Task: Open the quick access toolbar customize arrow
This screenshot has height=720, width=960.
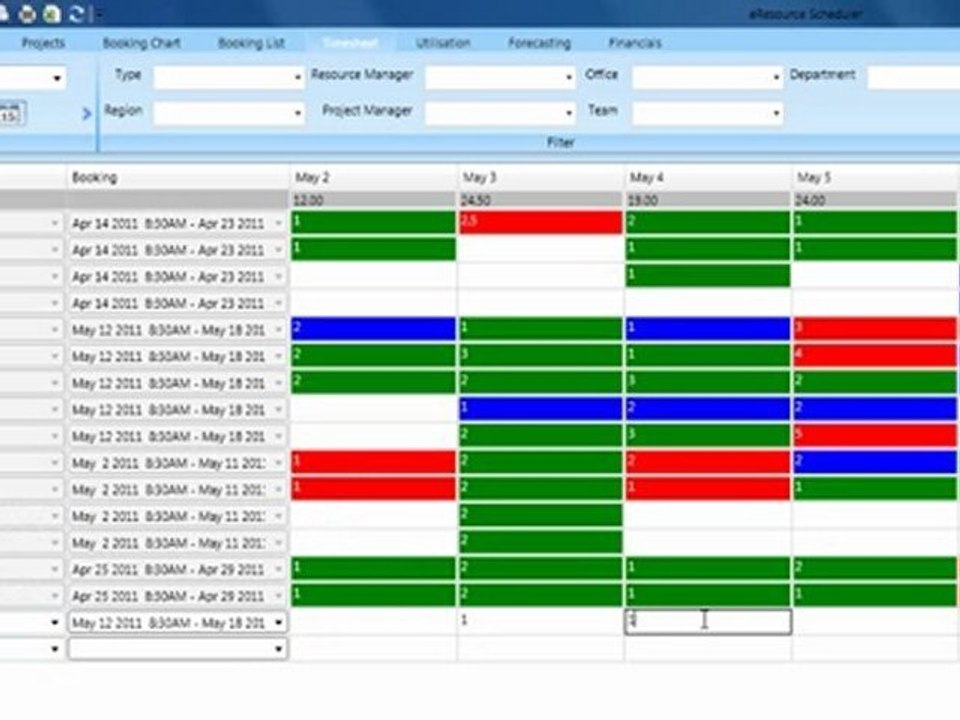Action: 99,14
